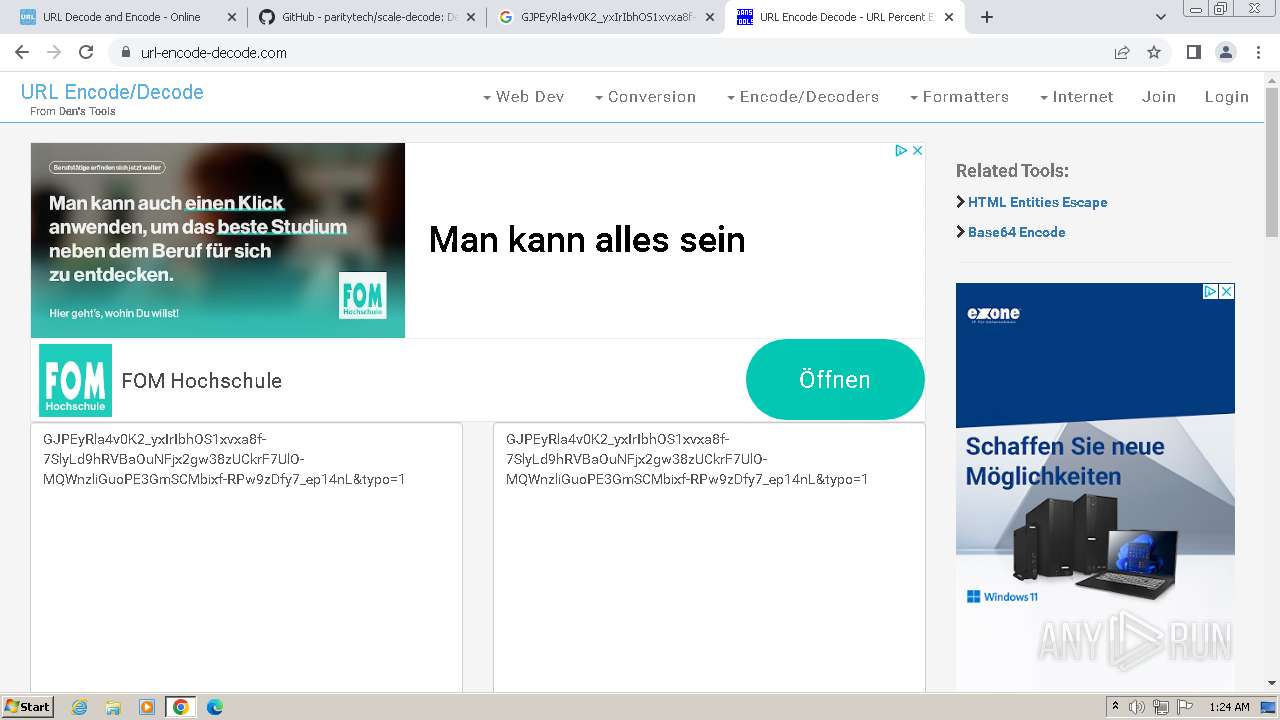The height and width of the screenshot is (720, 1280).
Task: Click the FOM study banner image
Action: [x=218, y=240]
